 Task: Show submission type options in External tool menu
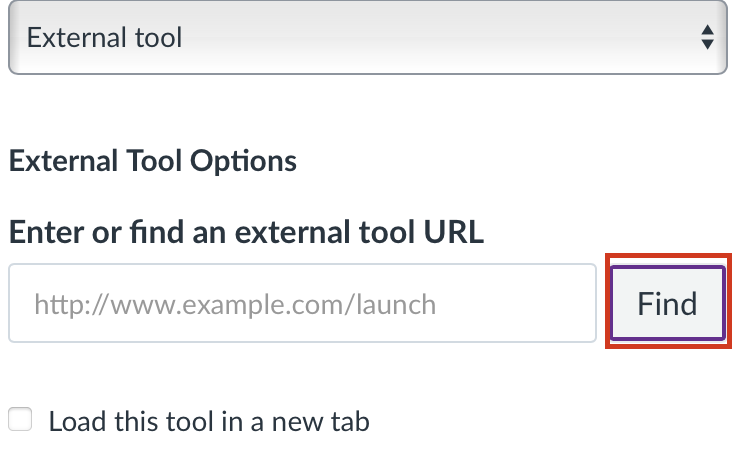point(365,39)
